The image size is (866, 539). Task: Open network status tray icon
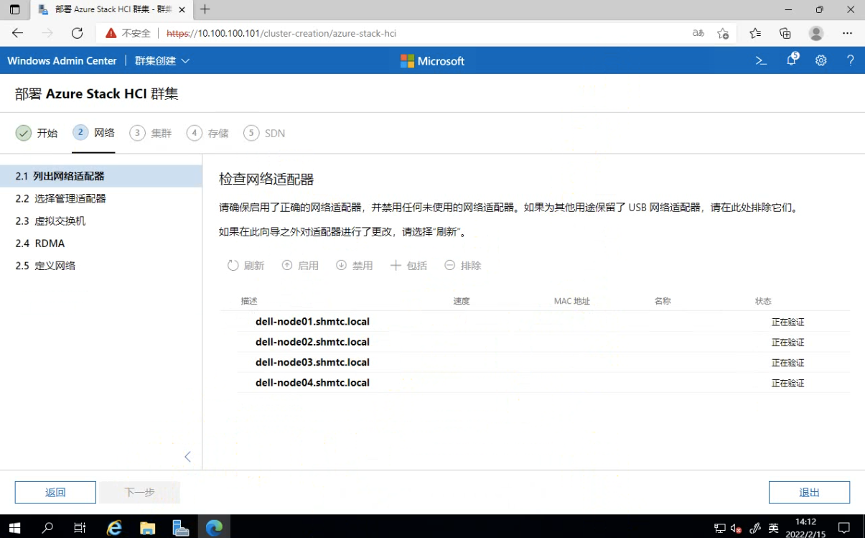pyautogui.click(x=720, y=529)
